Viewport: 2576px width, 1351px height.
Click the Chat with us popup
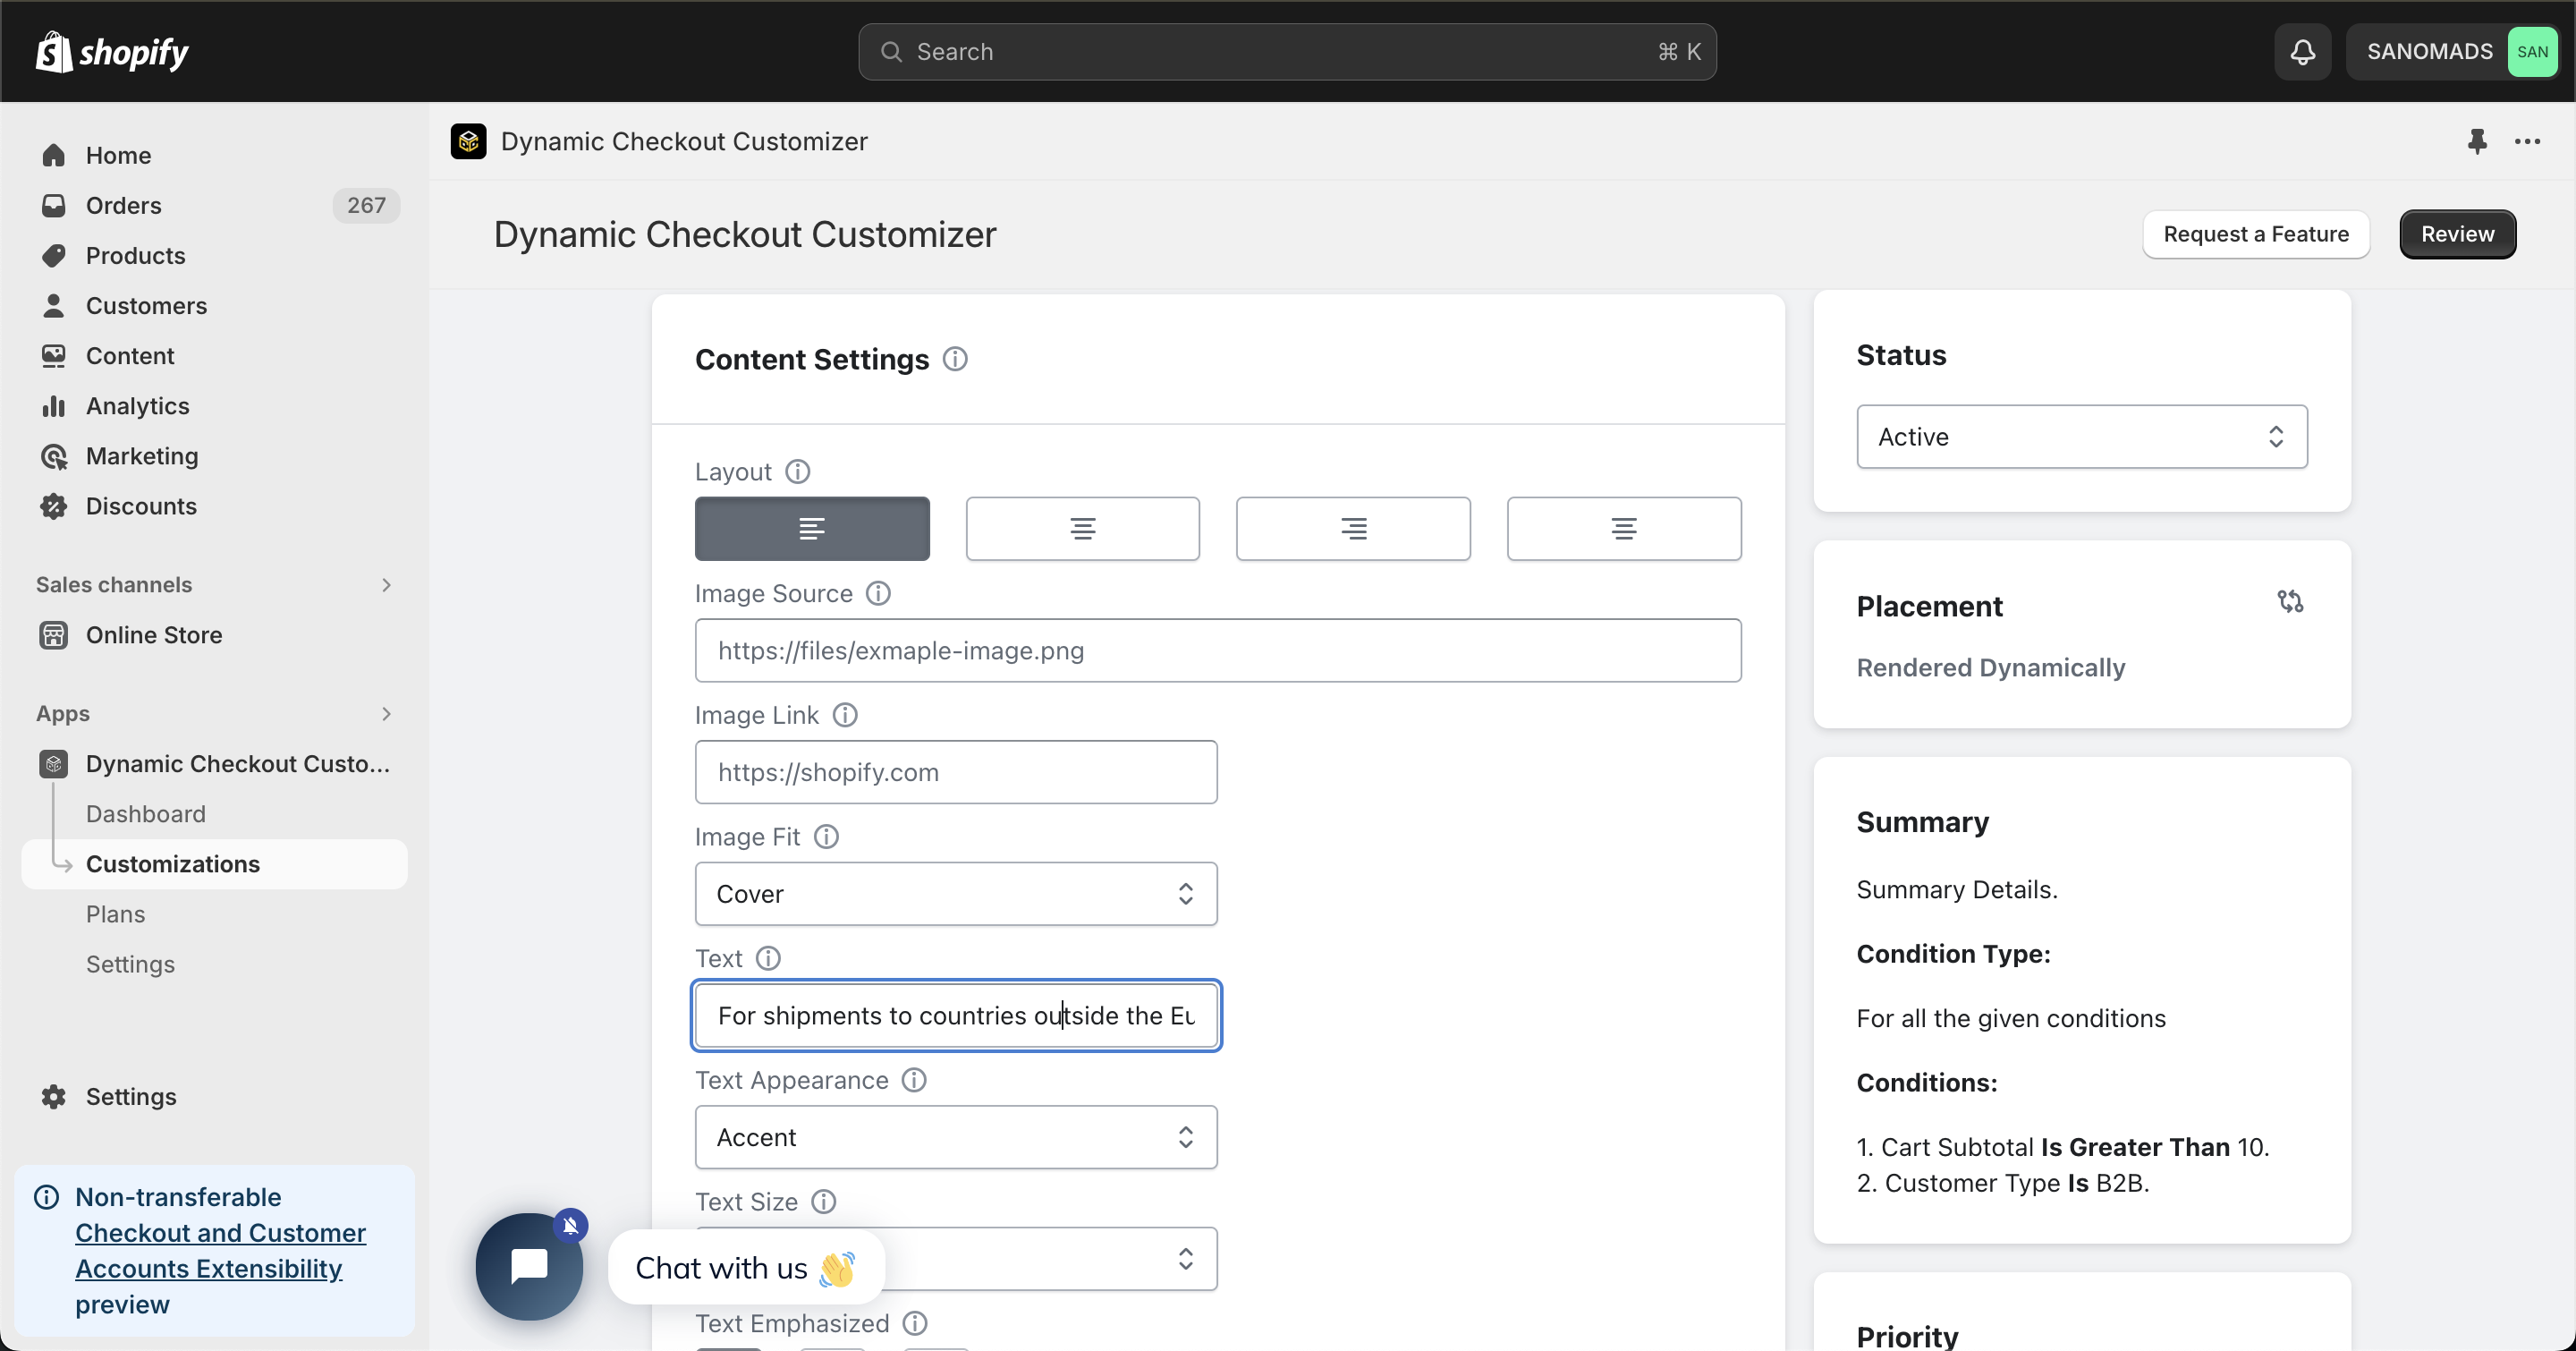(746, 1268)
